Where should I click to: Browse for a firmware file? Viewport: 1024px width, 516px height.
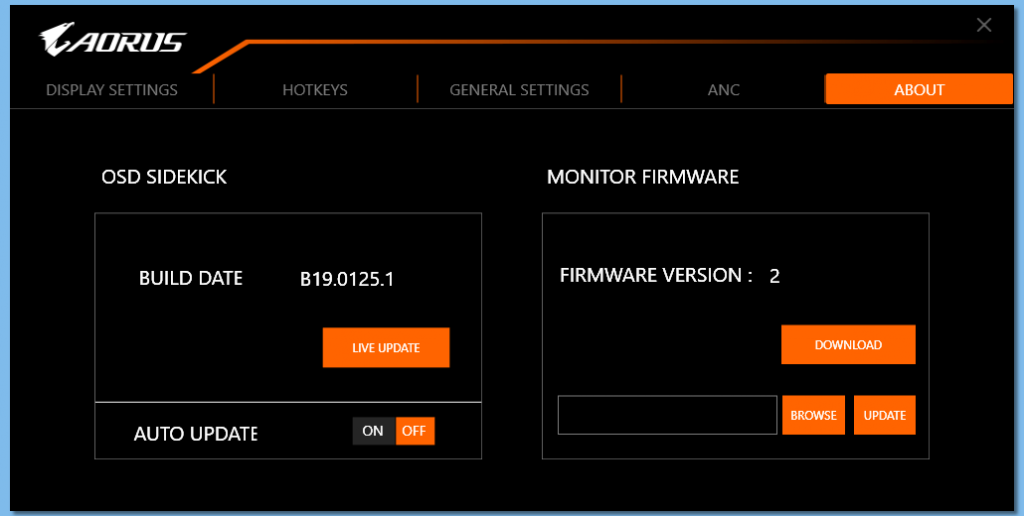[813, 415]
